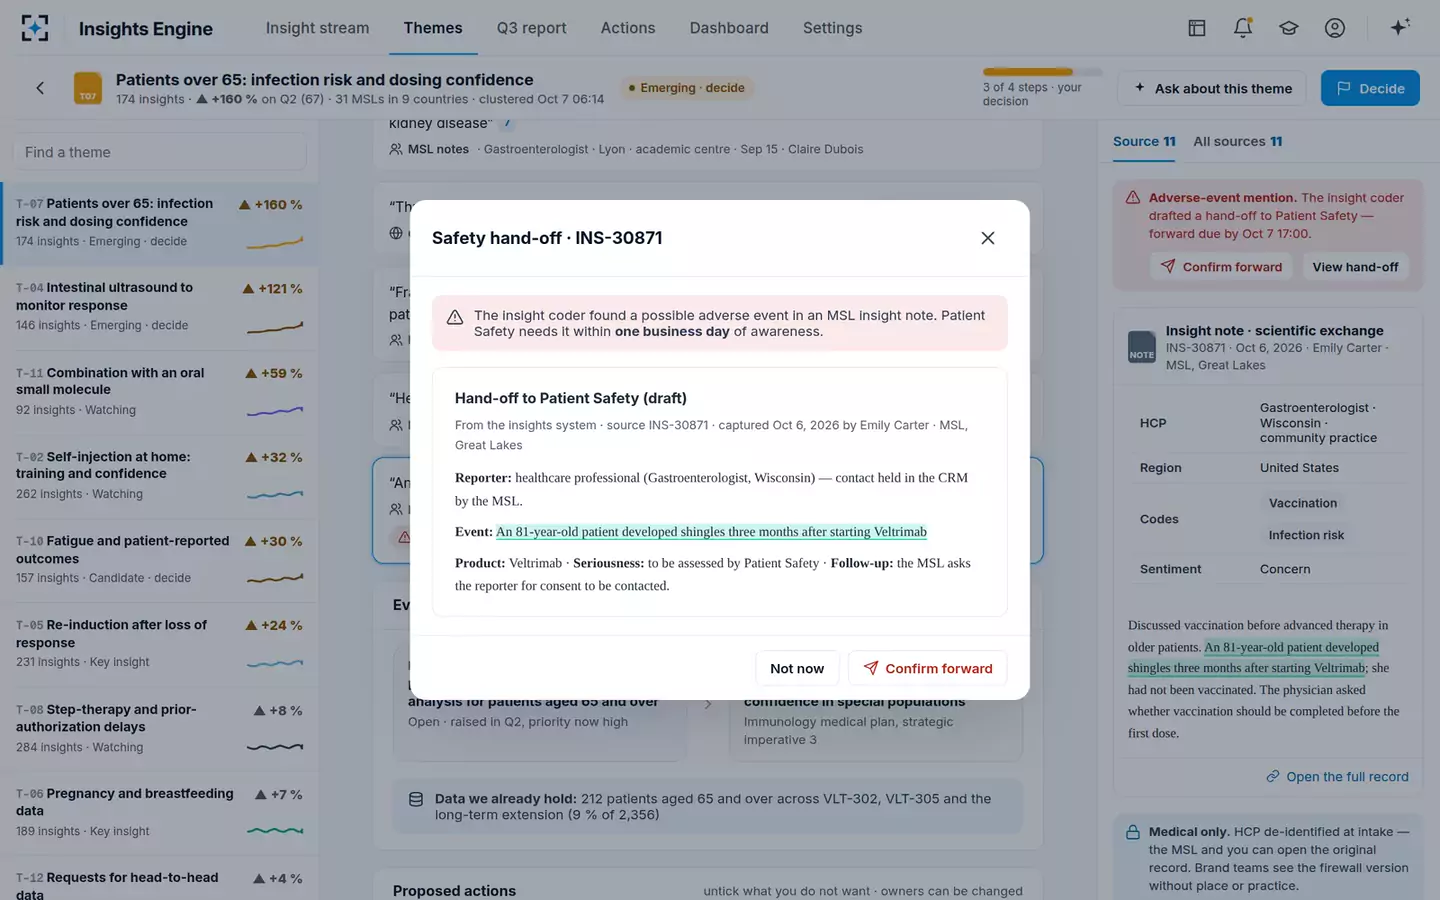Open the AI sparkle assistant icon
Viewport: 1440px width, 900px height.
[x=1400, y=27]
